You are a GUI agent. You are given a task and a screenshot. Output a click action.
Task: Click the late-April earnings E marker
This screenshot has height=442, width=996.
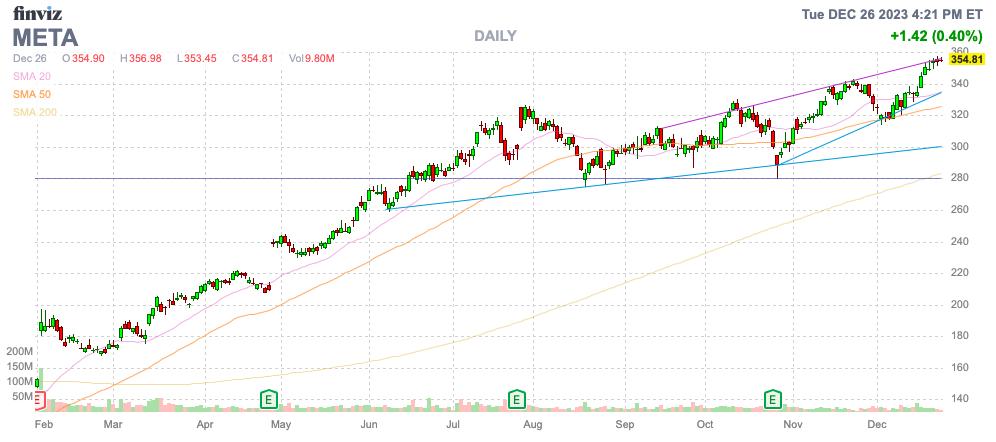[x=269, y=399]
